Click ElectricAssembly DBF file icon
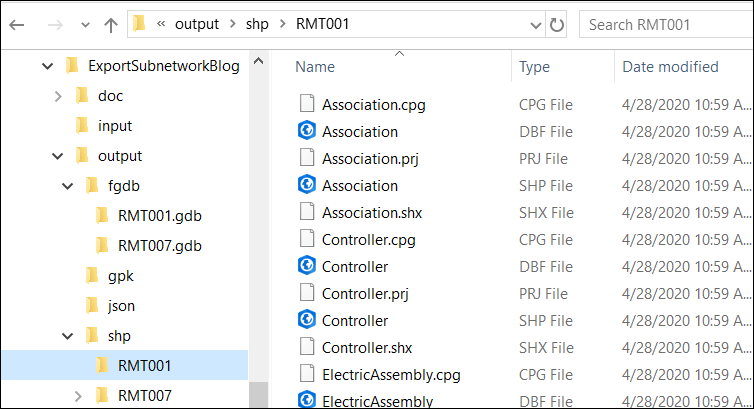This screenshot has width=754, height=409. coord(307,399)
